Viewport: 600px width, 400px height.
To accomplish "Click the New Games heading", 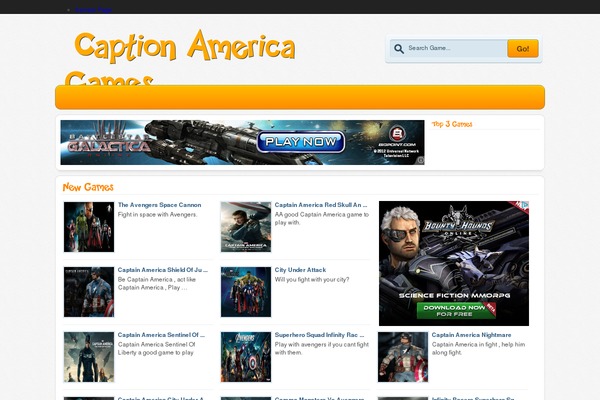I will (88, 187).
